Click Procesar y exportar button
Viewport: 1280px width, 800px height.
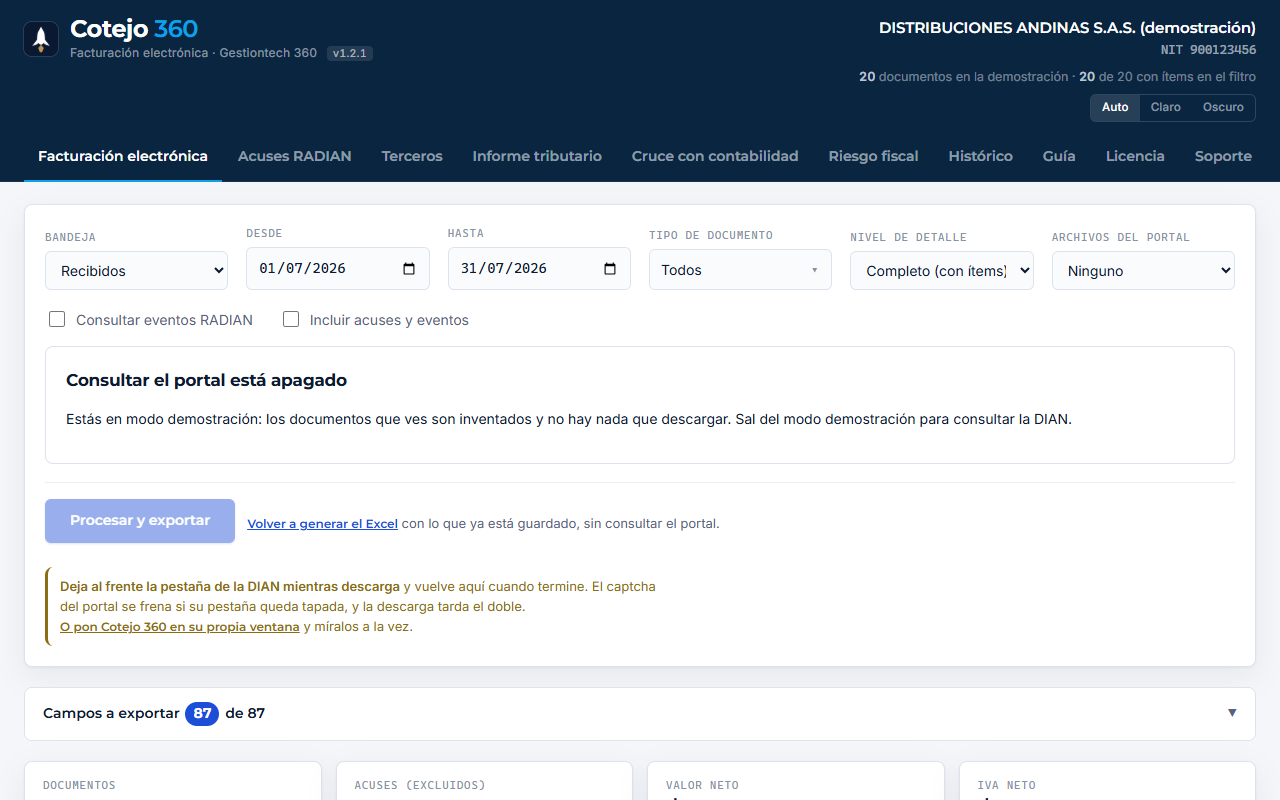140,521
